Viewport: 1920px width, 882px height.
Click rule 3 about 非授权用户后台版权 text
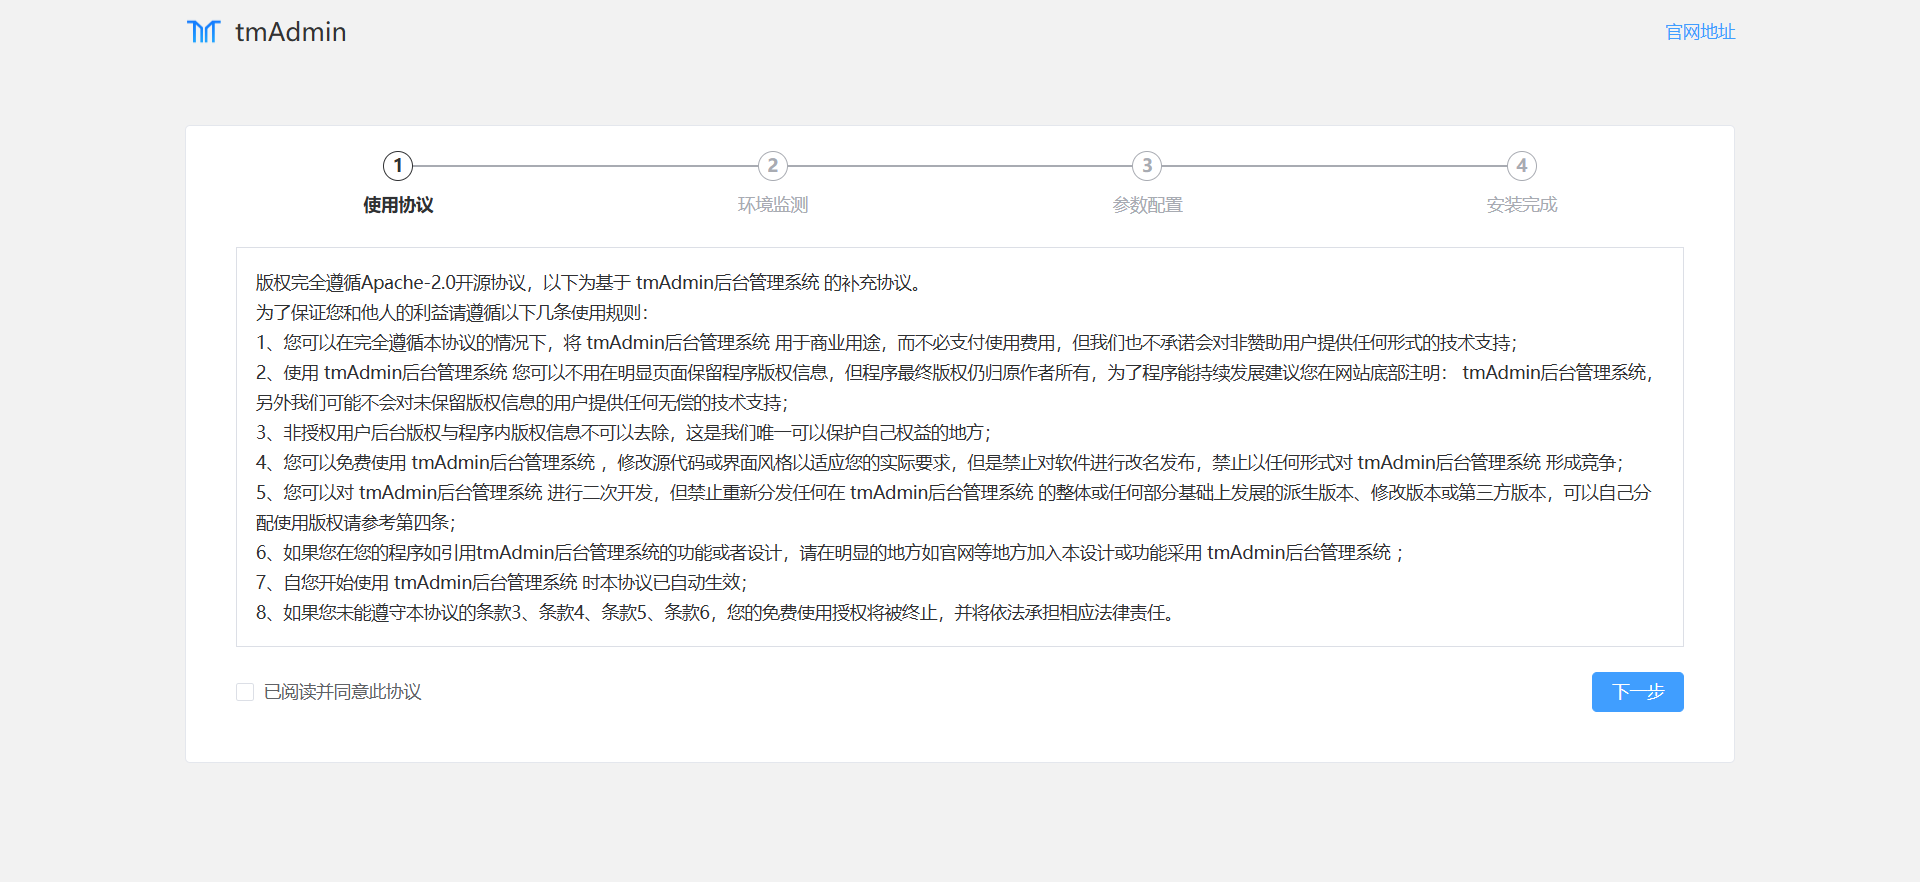(624, 433)
